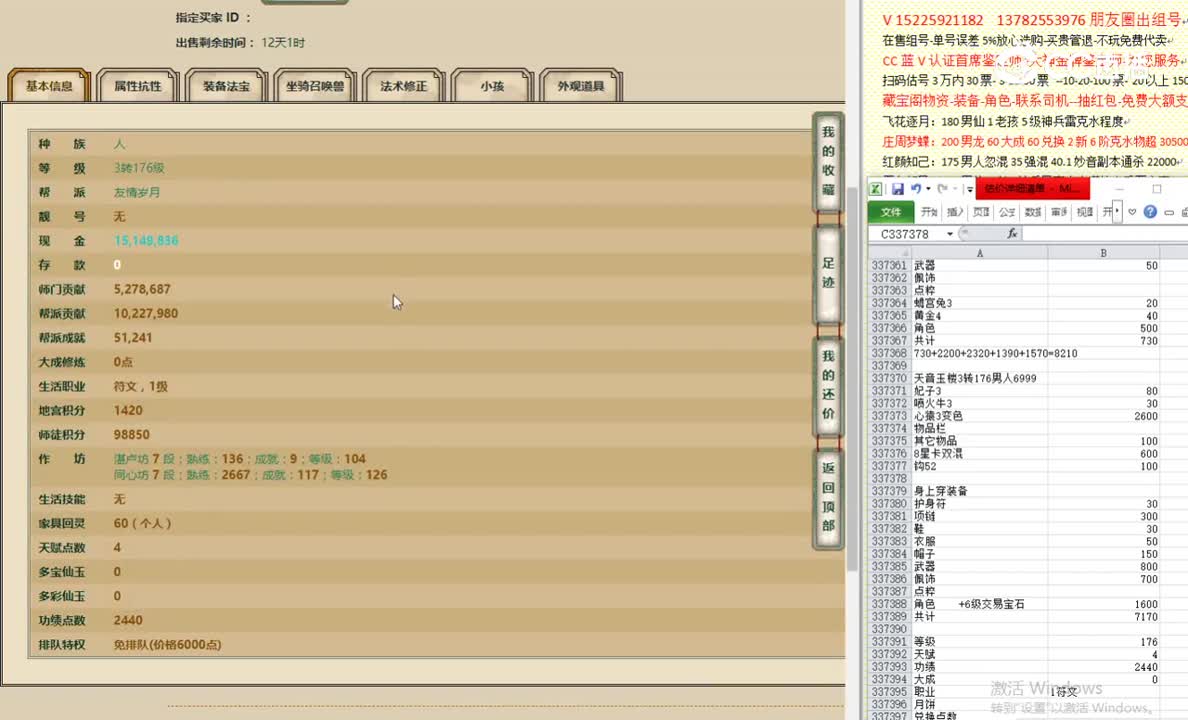Open the Name Box dropdown arrow
Image resolution: width=1188 pixels, height=720 pixels.
coord(950,233)
